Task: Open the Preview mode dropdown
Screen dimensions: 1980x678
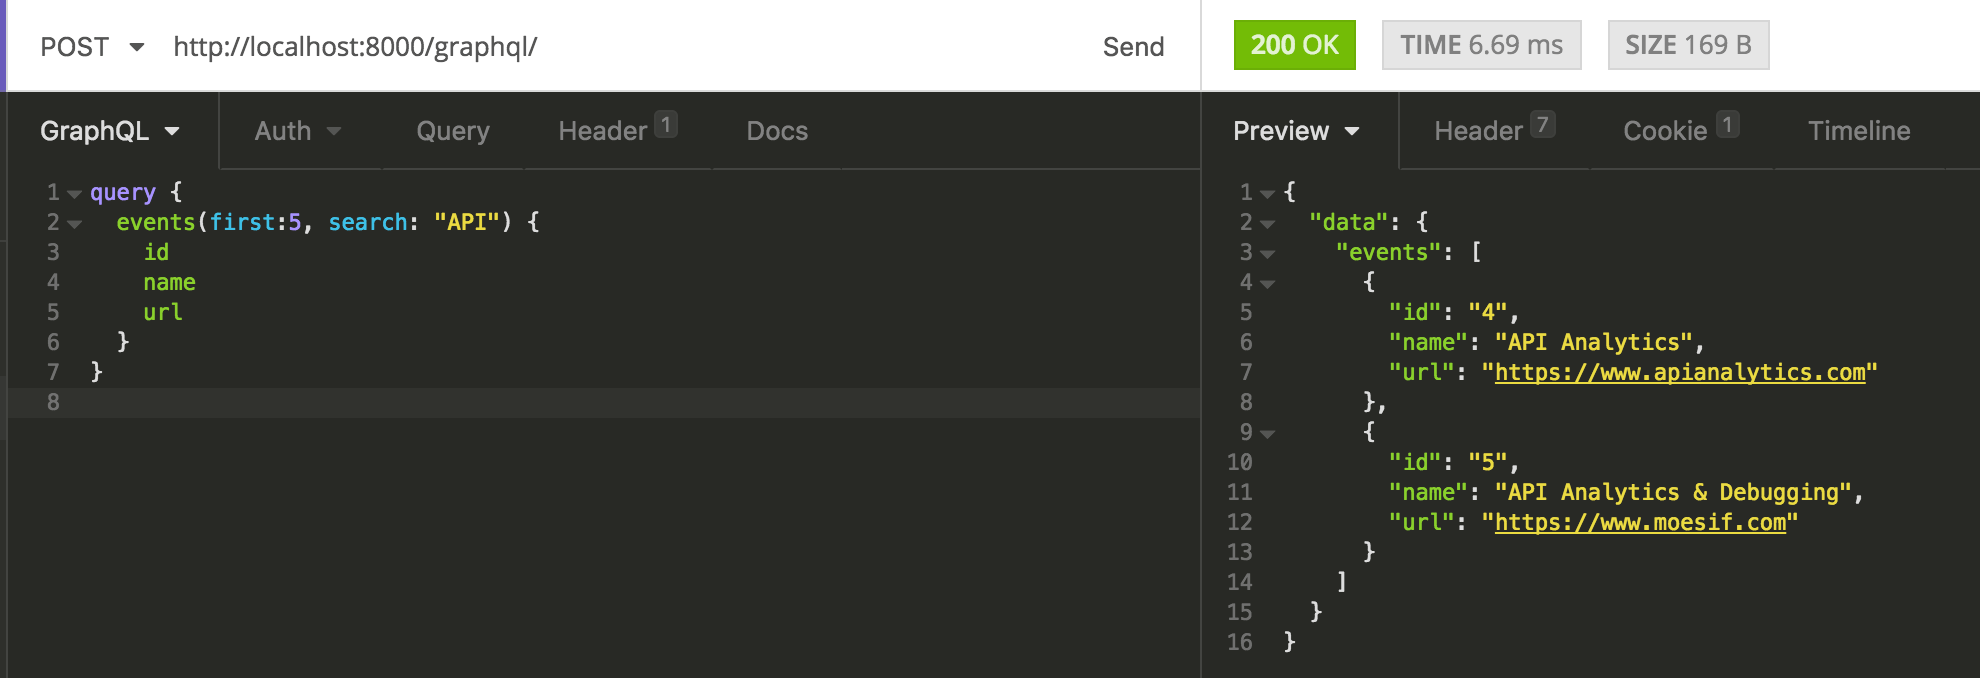Action: click(x=1296, y=131)
